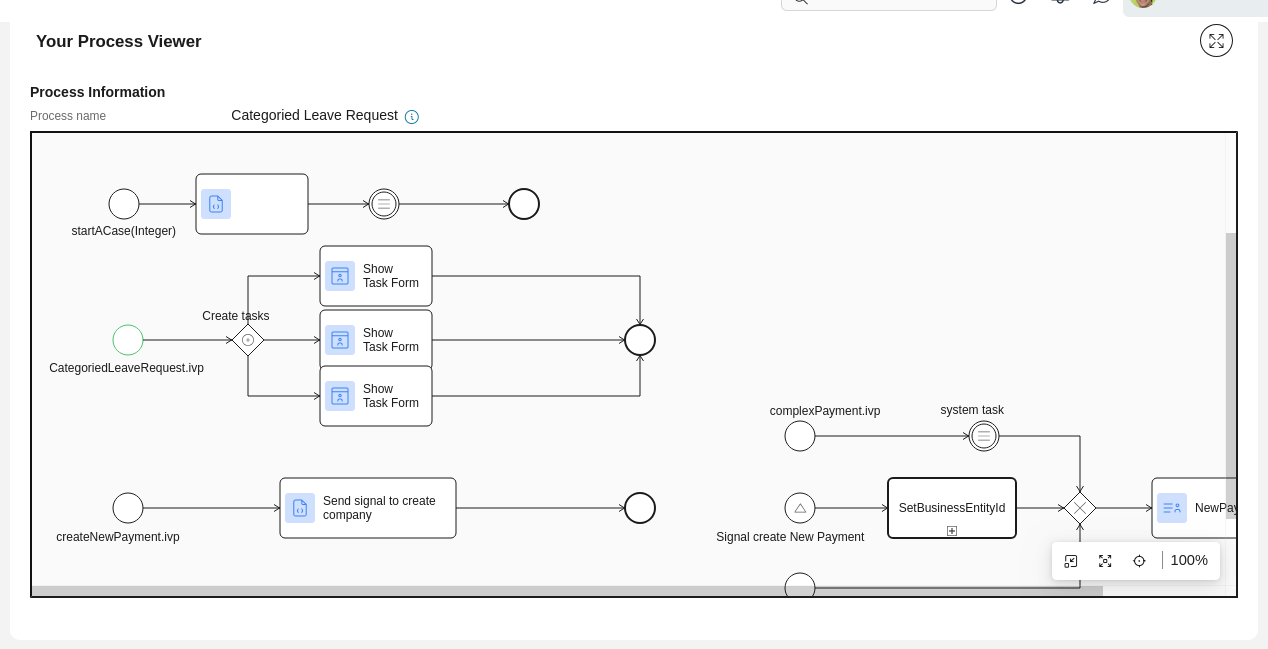Click the Create tasks gateway diamond
The width and height of the screenshot is (1268, 649).
pos(248,340)
